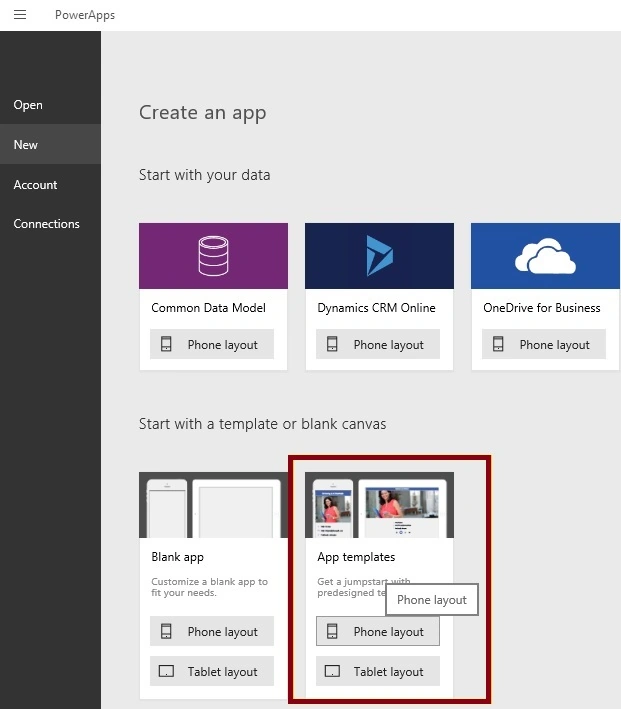Click the PowerApps title text
The height and width of the screenshot is (709, 621).
point(85,15)
